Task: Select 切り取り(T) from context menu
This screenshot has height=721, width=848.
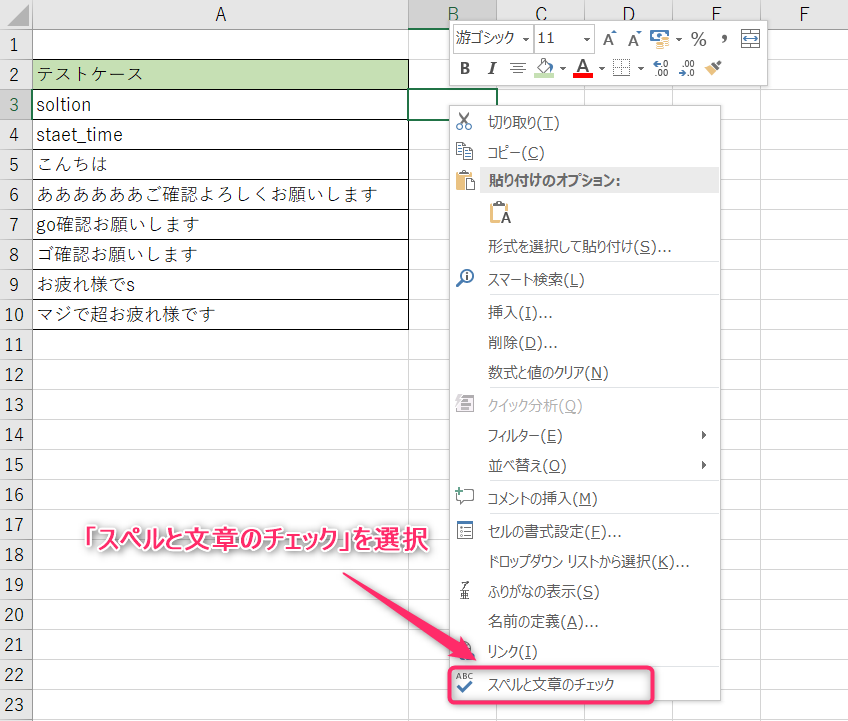Action: click(585, 122)
